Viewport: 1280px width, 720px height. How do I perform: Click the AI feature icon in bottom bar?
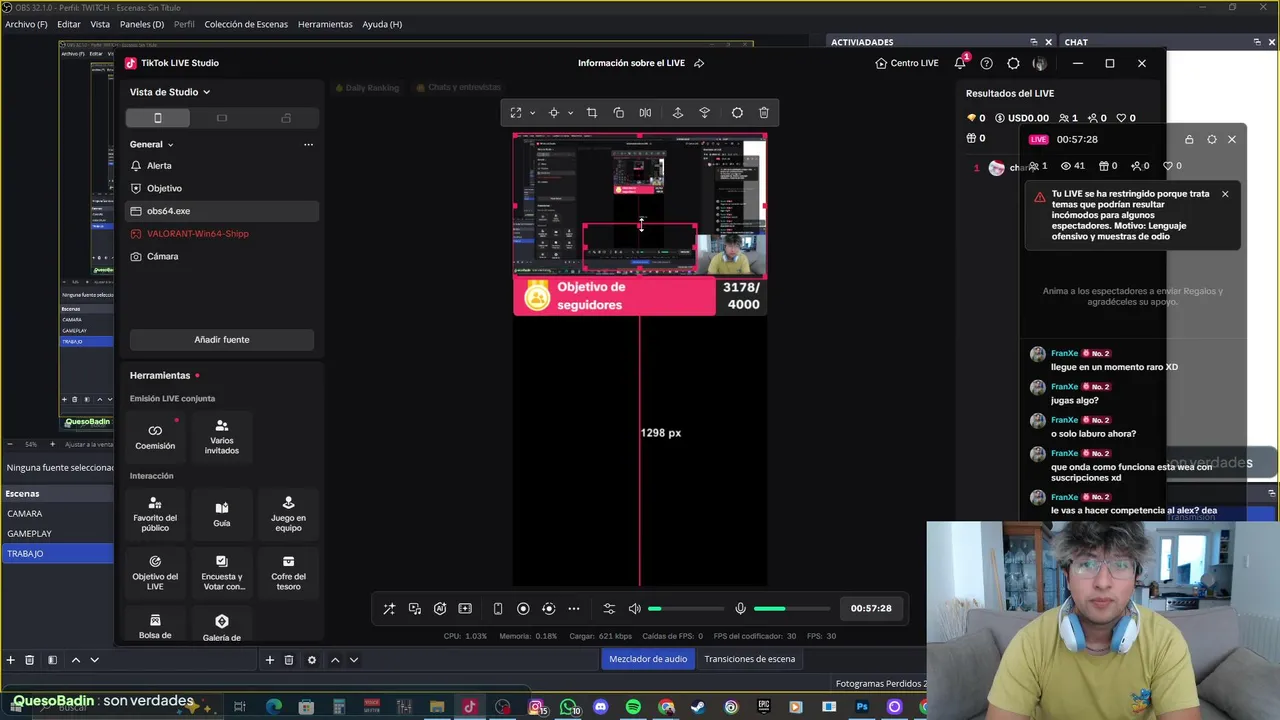pos(440,608)
